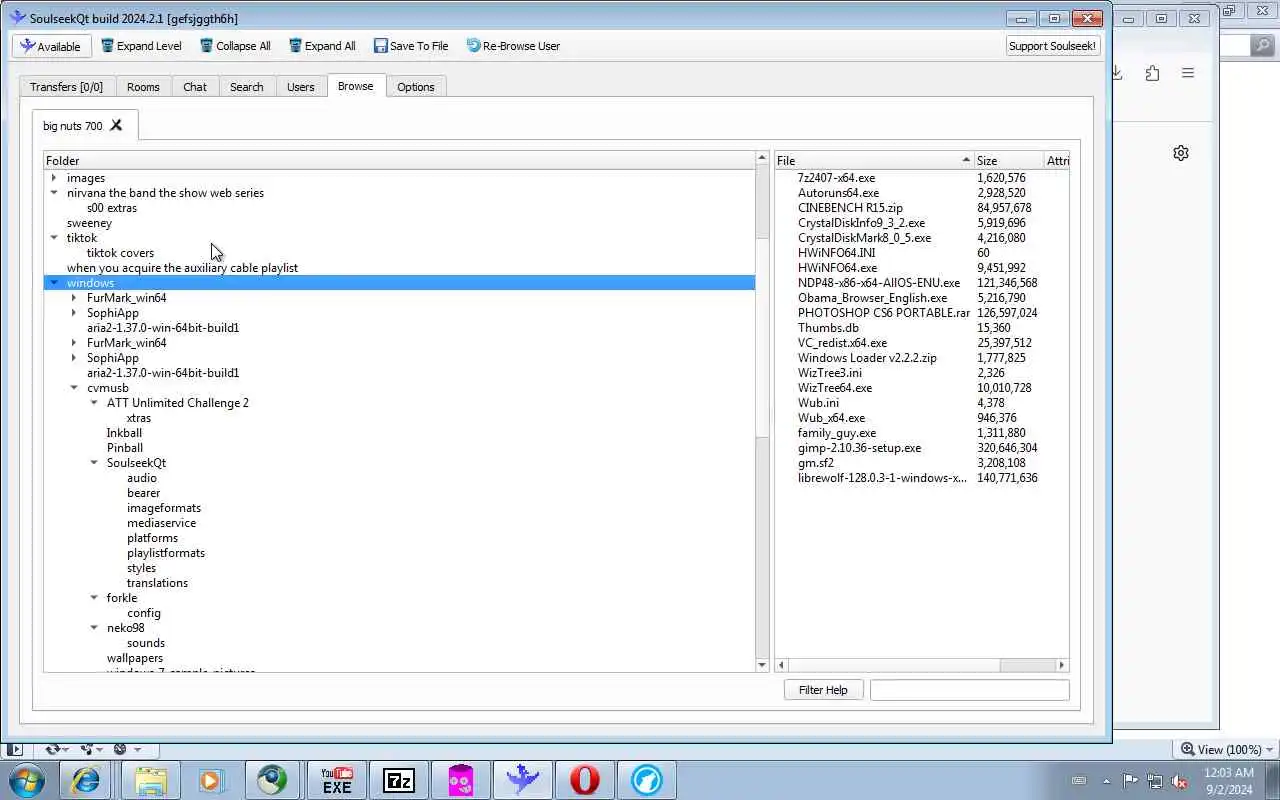Open hamburger menu in the background window
Screen dimensions: 1280x800
coord(1188,73)
